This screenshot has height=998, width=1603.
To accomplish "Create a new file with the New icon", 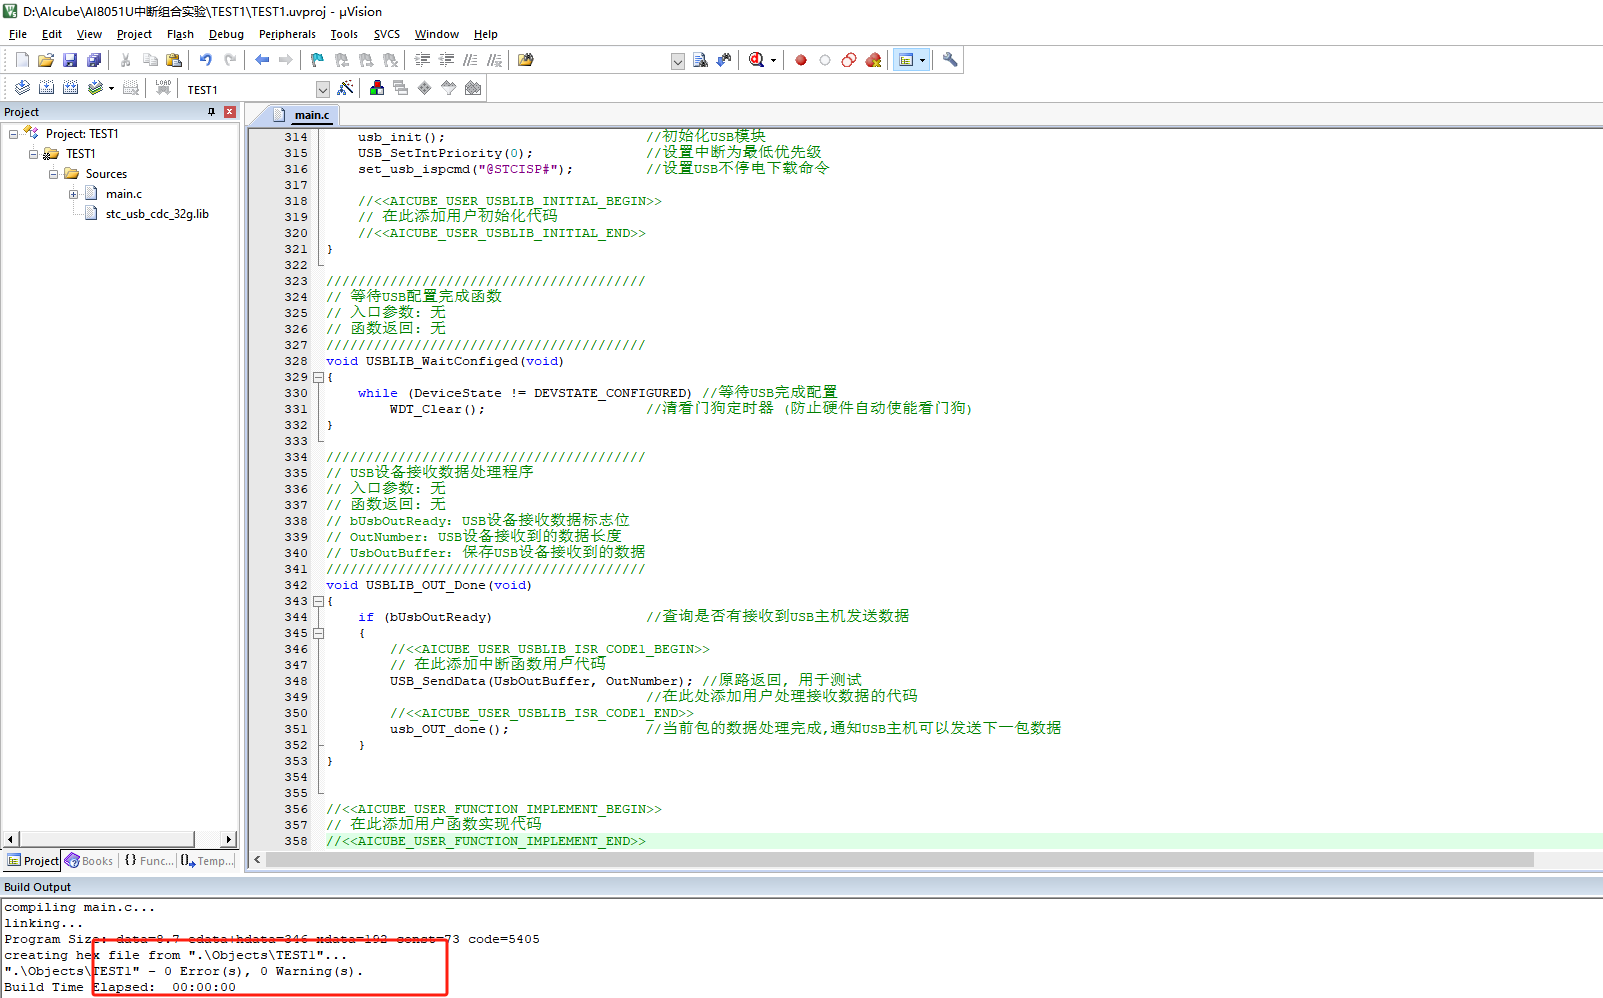I will pyautogui.click(x=22, y=60).
